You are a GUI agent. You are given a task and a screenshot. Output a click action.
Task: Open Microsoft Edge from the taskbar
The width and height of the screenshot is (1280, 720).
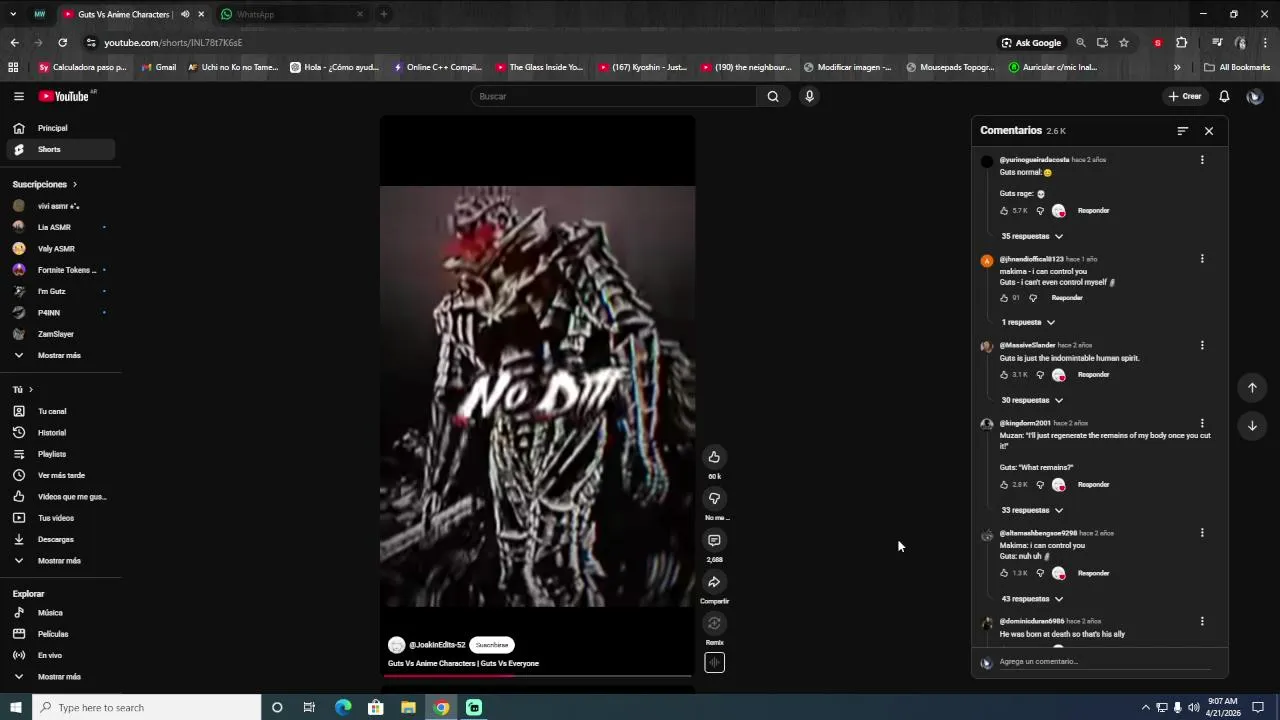tap(343, 708)
